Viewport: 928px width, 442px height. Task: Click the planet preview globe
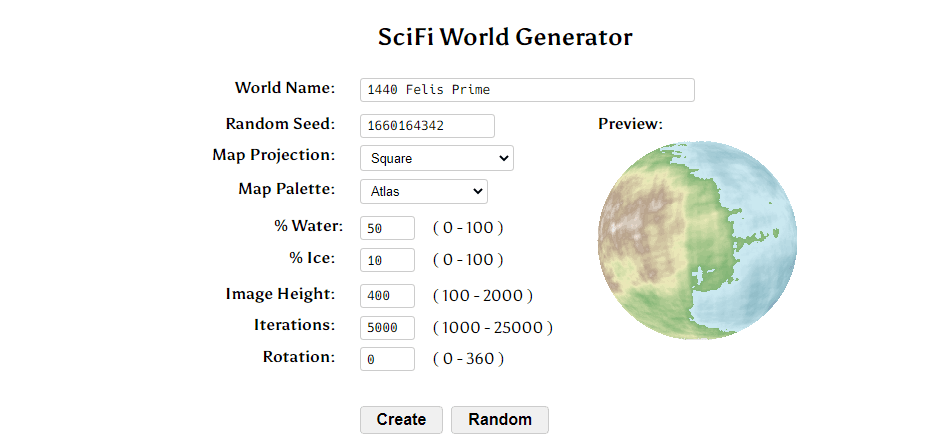click(697, 240)
